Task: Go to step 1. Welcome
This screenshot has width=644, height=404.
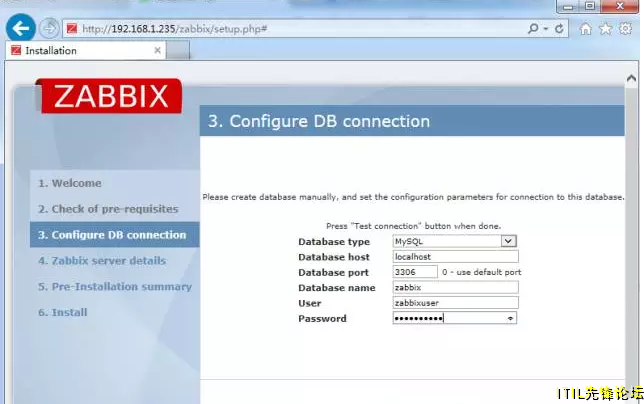Action: pos(70,183)
